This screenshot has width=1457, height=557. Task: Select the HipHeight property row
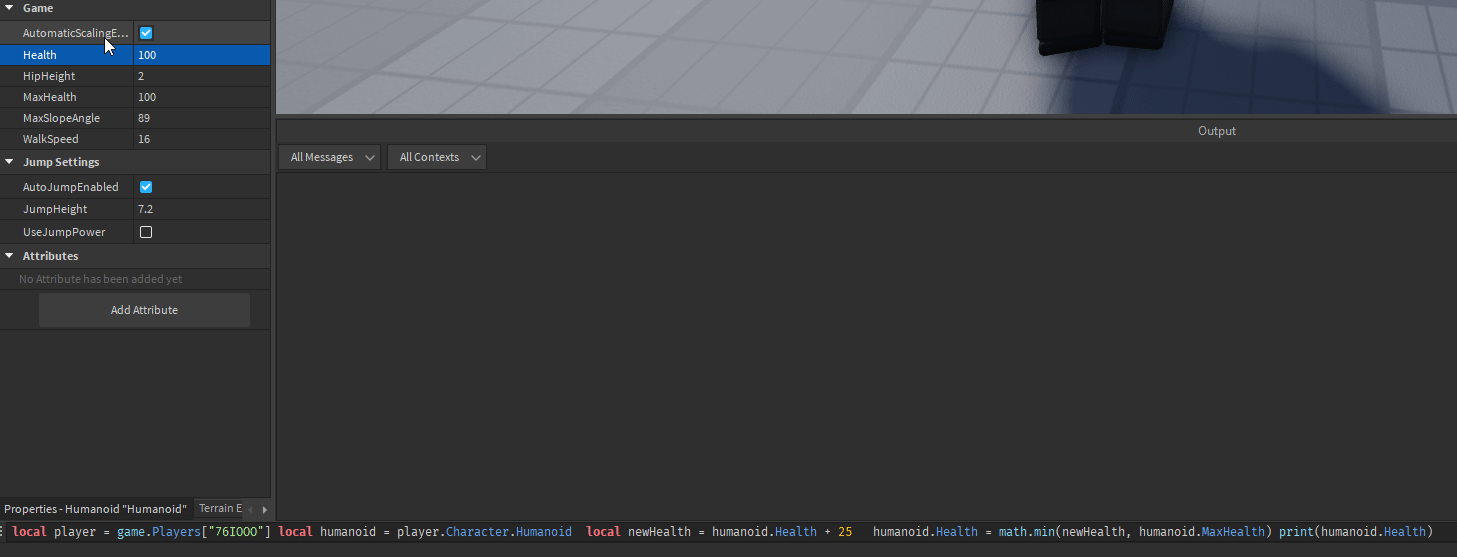[x=135, y=76]
